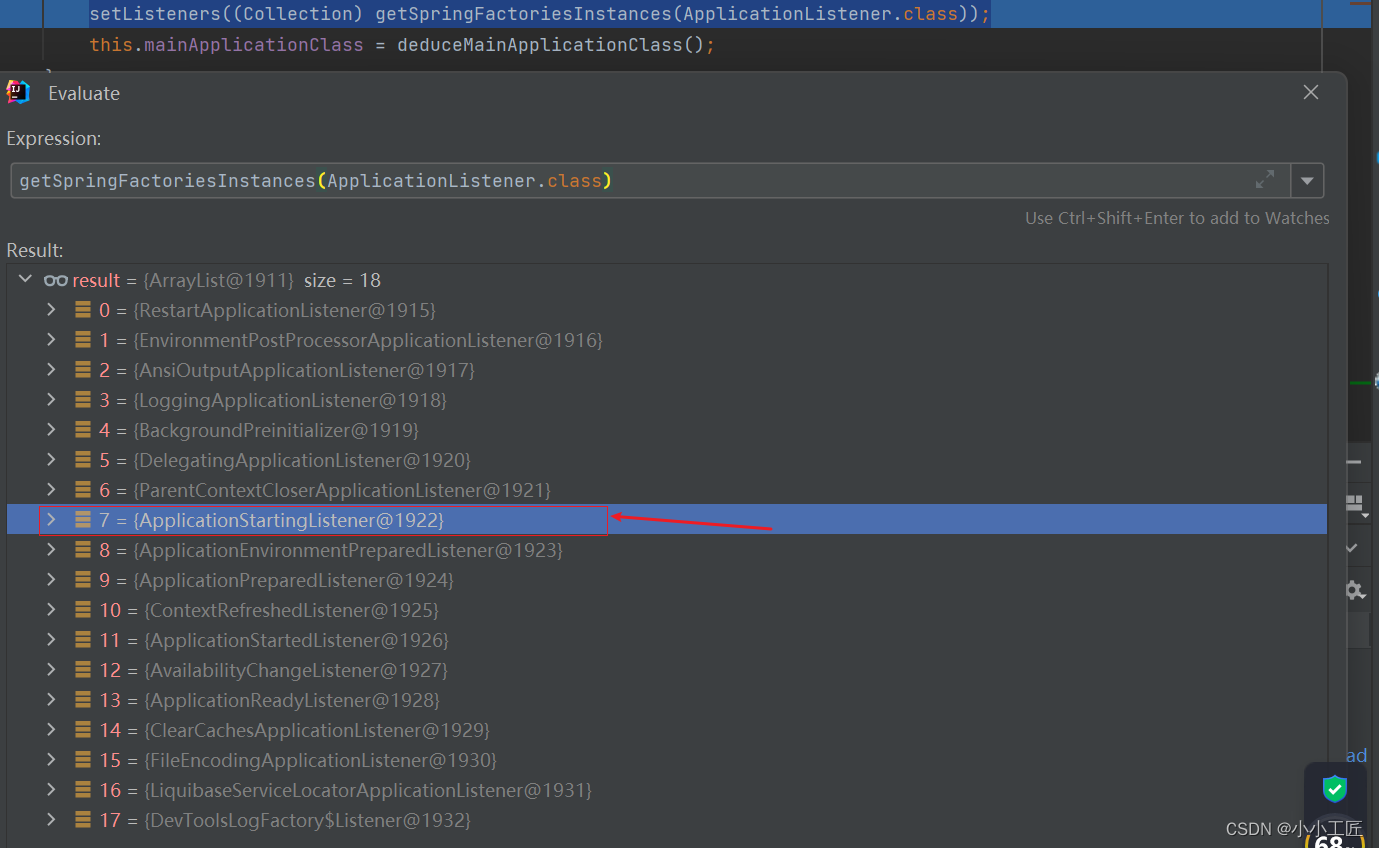Select the ApplicationEnvironmentPreparedListener@1923 row
Viewport: 1379px width, 848px height.
(x=667, y=550)
